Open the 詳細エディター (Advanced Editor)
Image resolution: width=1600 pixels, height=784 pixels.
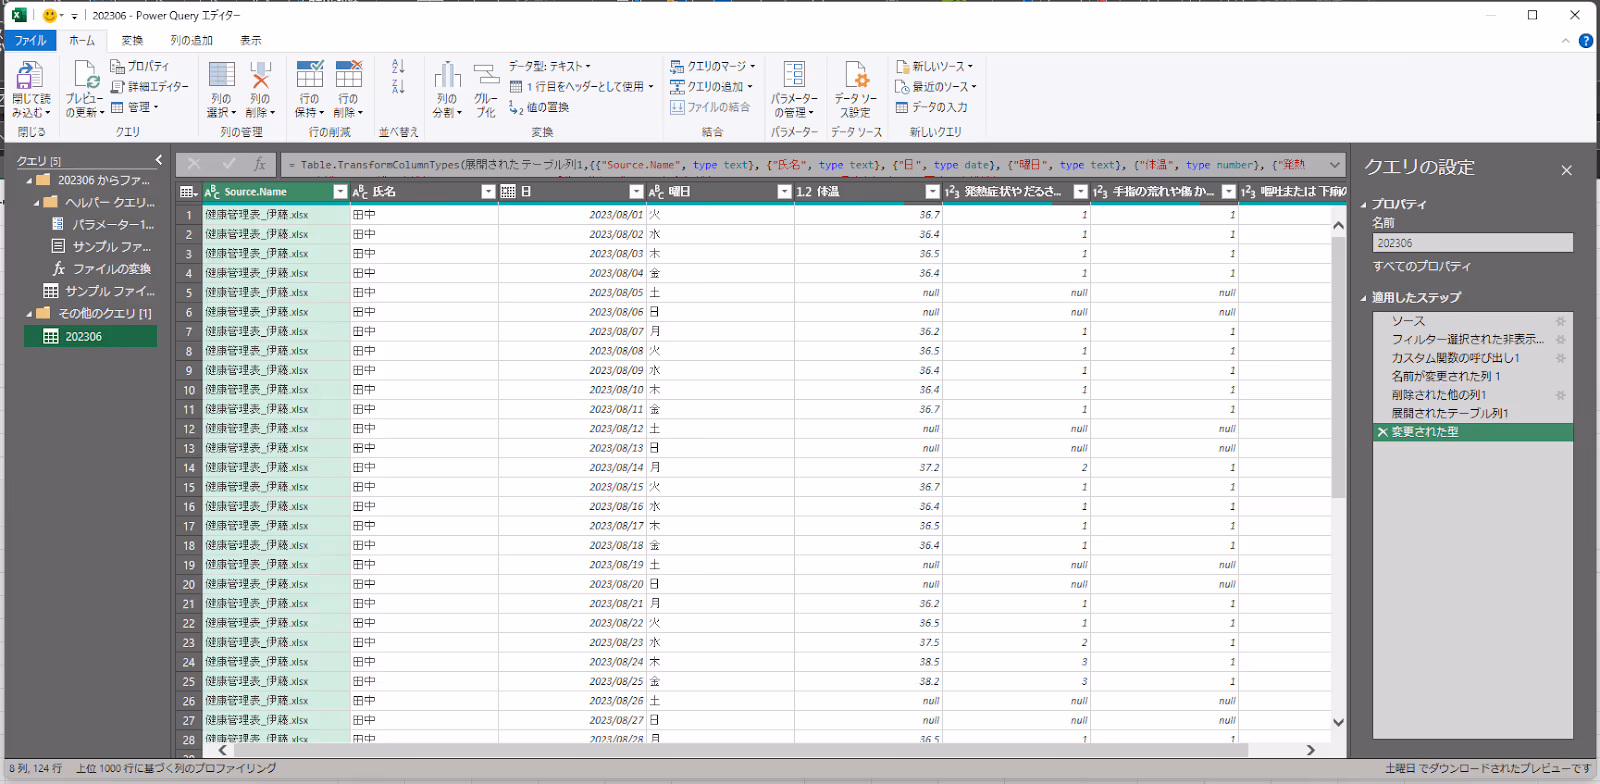click(149, 87)
